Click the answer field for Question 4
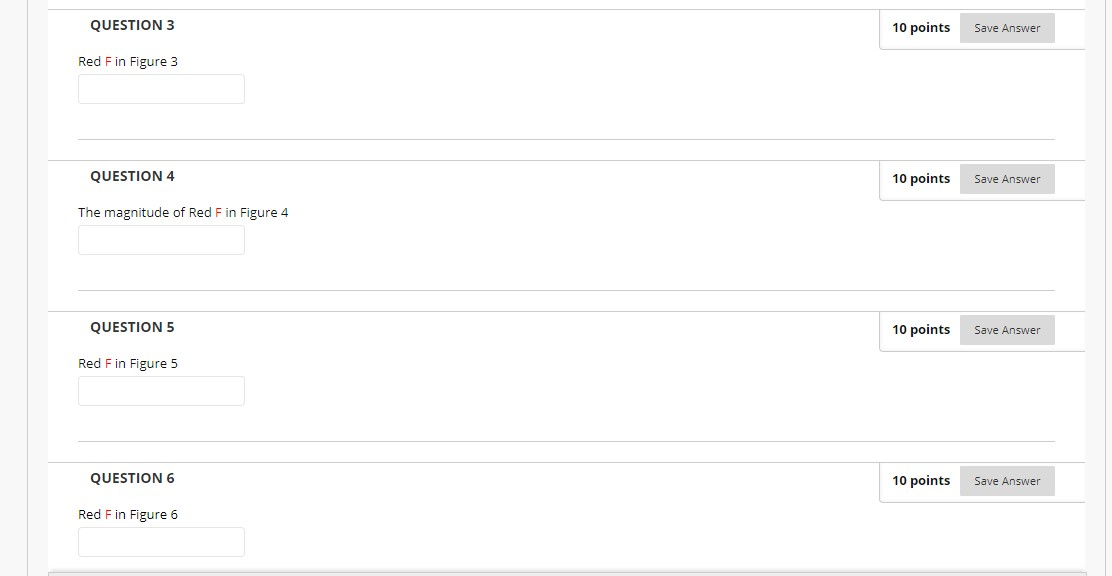This screenshot has width=1112, height=576. pos(162,240)
